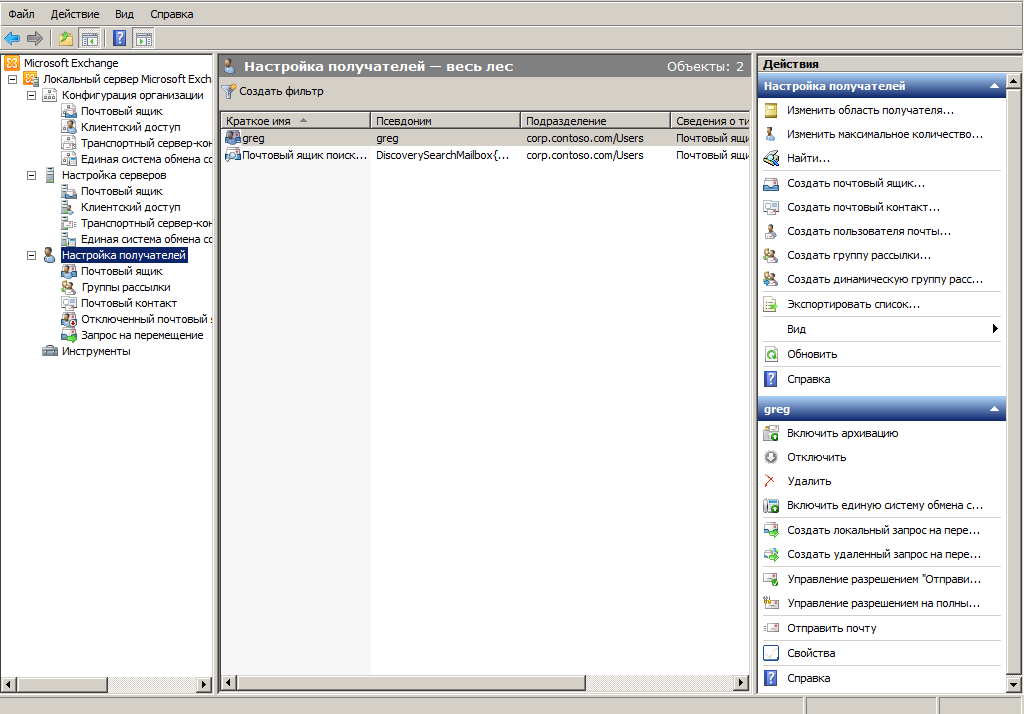Screen dimensions: 1024x714
Task: Select Группы рассылки in the tree
Action: 125,287
